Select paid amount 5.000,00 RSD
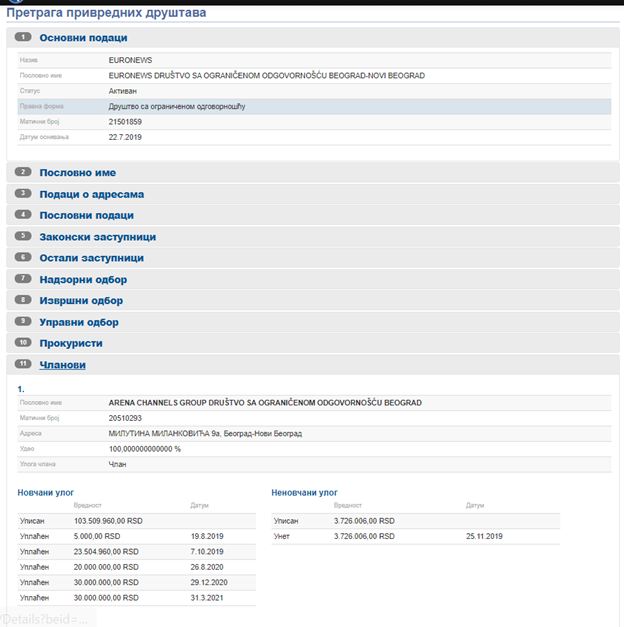The image size is (624, 627). (97, 536)
